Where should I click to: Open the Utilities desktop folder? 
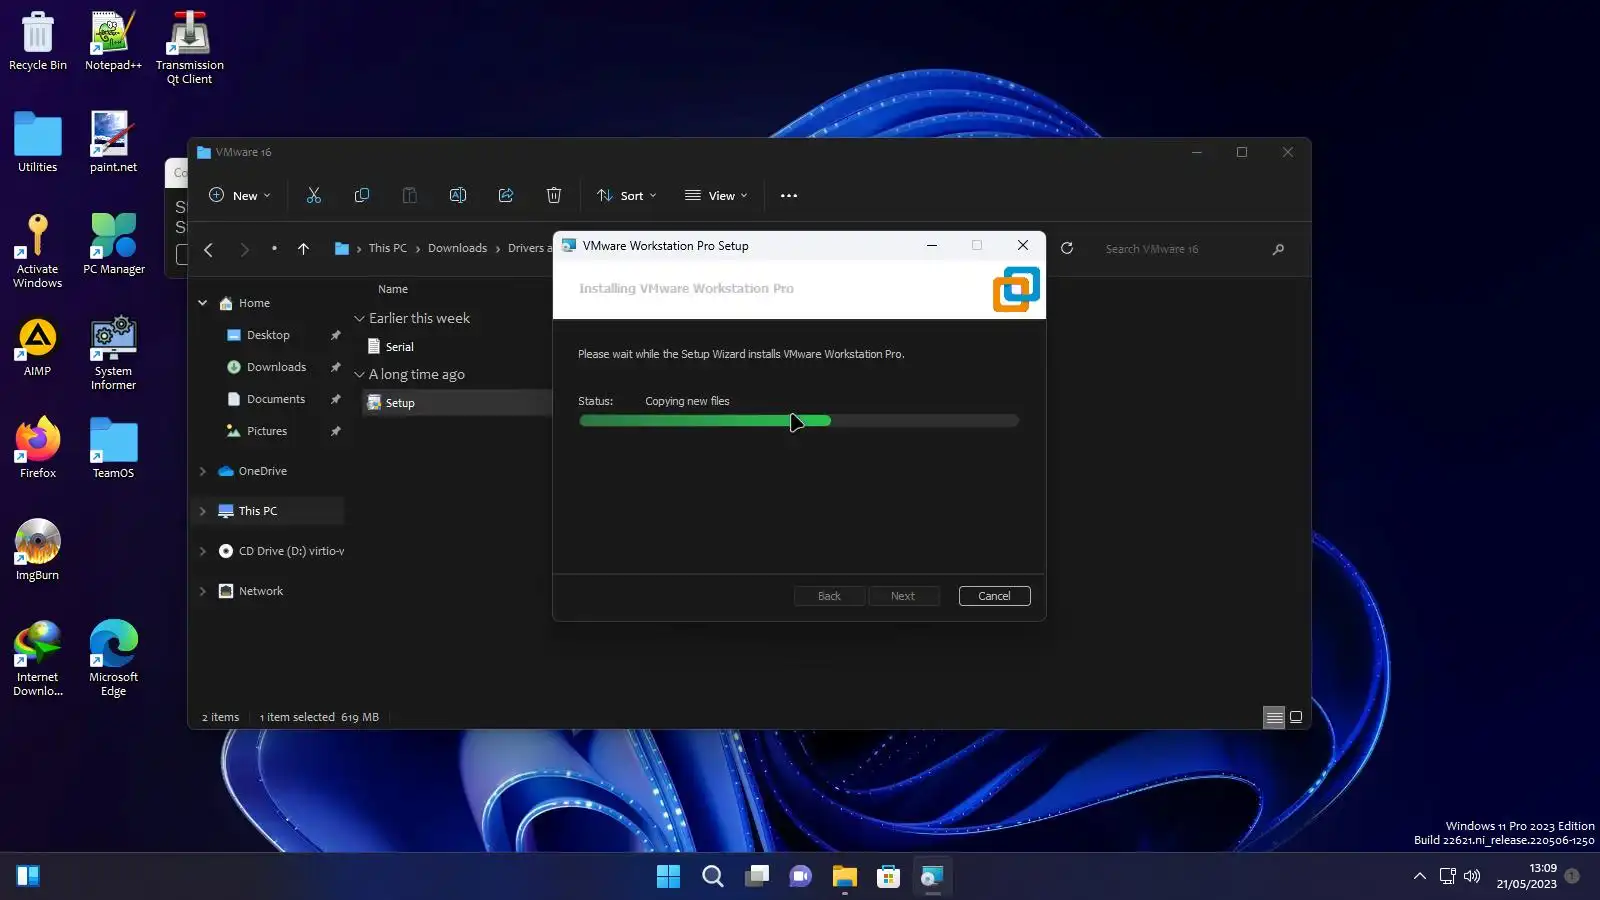pos(38,142)
